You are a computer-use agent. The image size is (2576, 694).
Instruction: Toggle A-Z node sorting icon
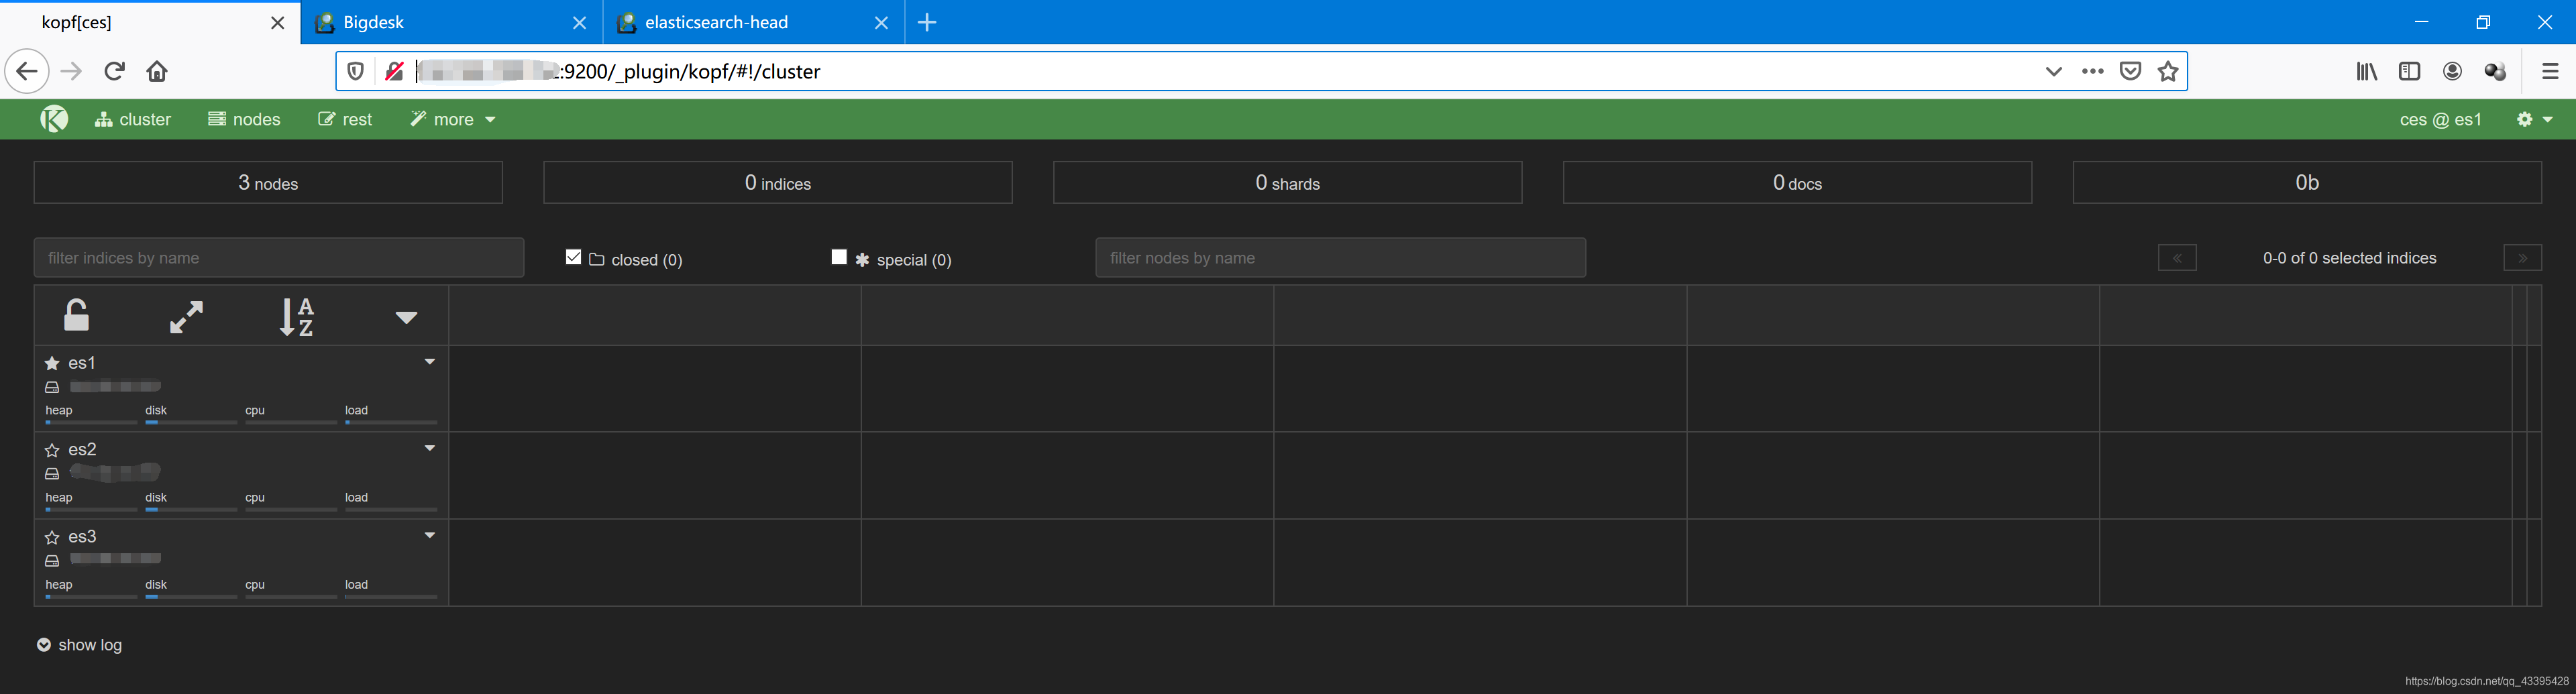296,317
